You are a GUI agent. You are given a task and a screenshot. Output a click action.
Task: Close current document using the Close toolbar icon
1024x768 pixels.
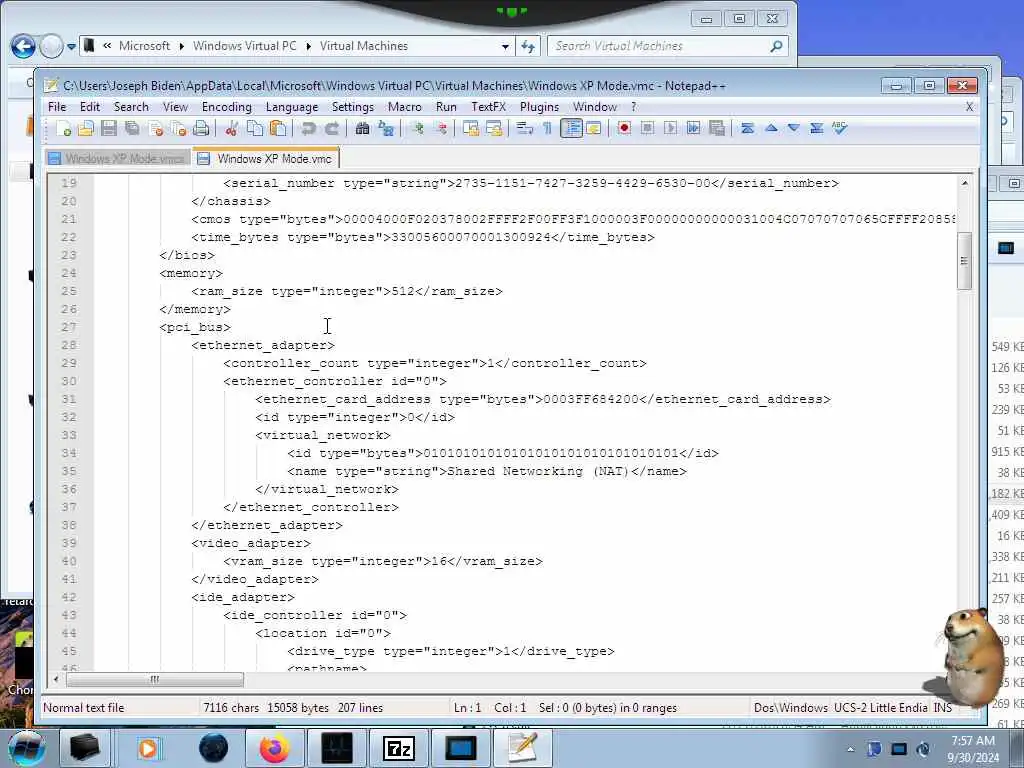[155, 129]
